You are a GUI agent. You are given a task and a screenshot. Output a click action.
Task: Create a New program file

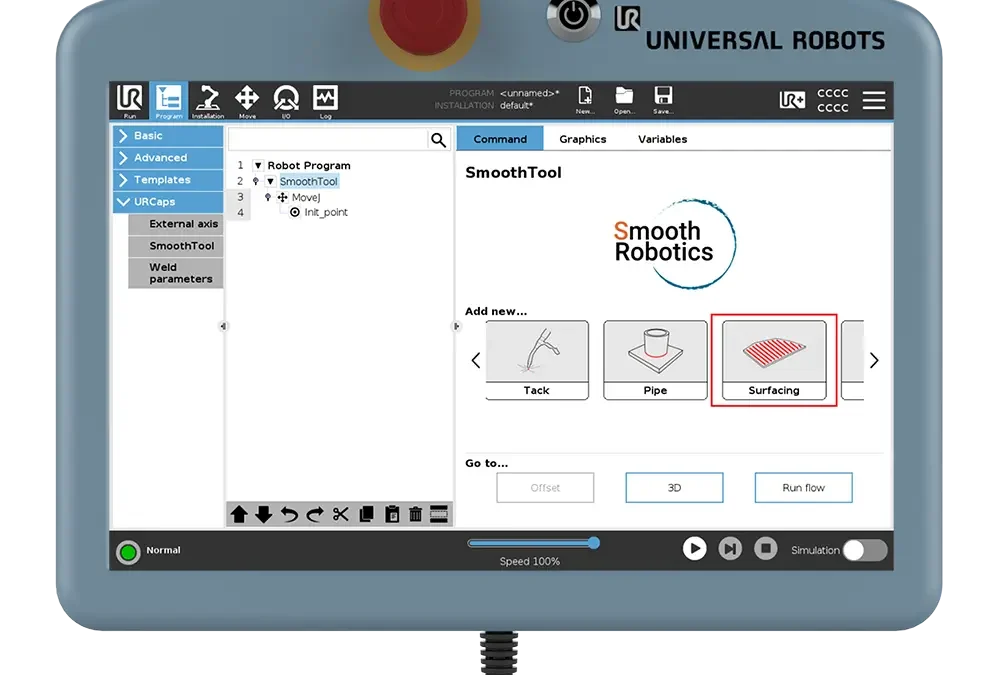click(x=585, y=100)
